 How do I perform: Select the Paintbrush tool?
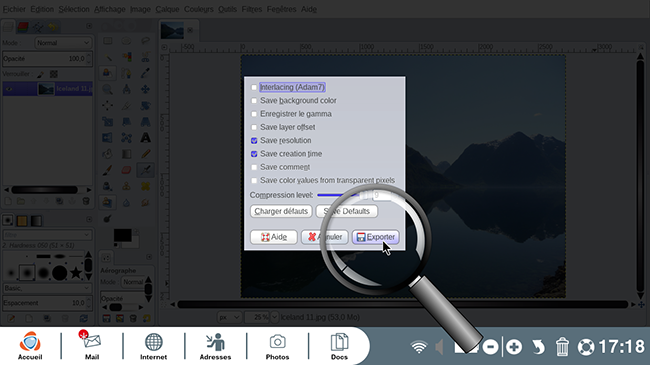click(x=108, y=170)
